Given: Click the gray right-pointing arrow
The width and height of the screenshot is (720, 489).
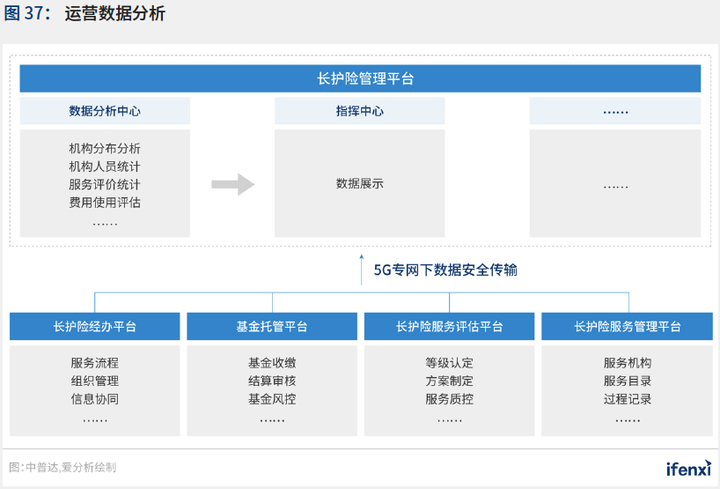Looking at the screenshot, I should (233, 185).
